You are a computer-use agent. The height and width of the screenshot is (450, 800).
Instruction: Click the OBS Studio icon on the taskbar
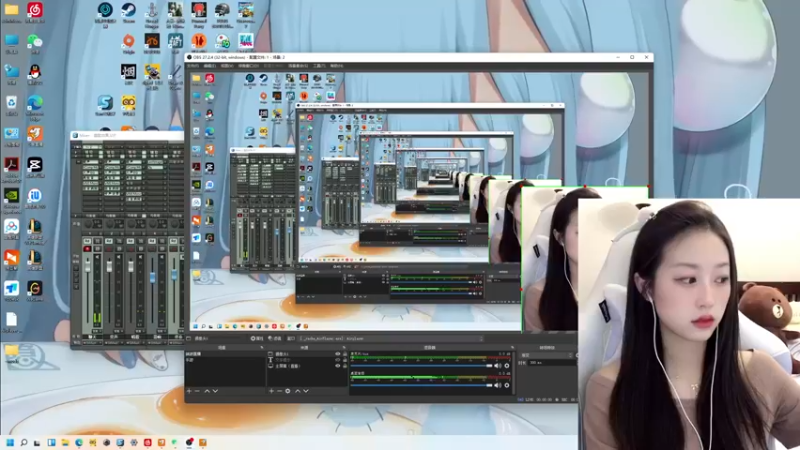point(189,442)
